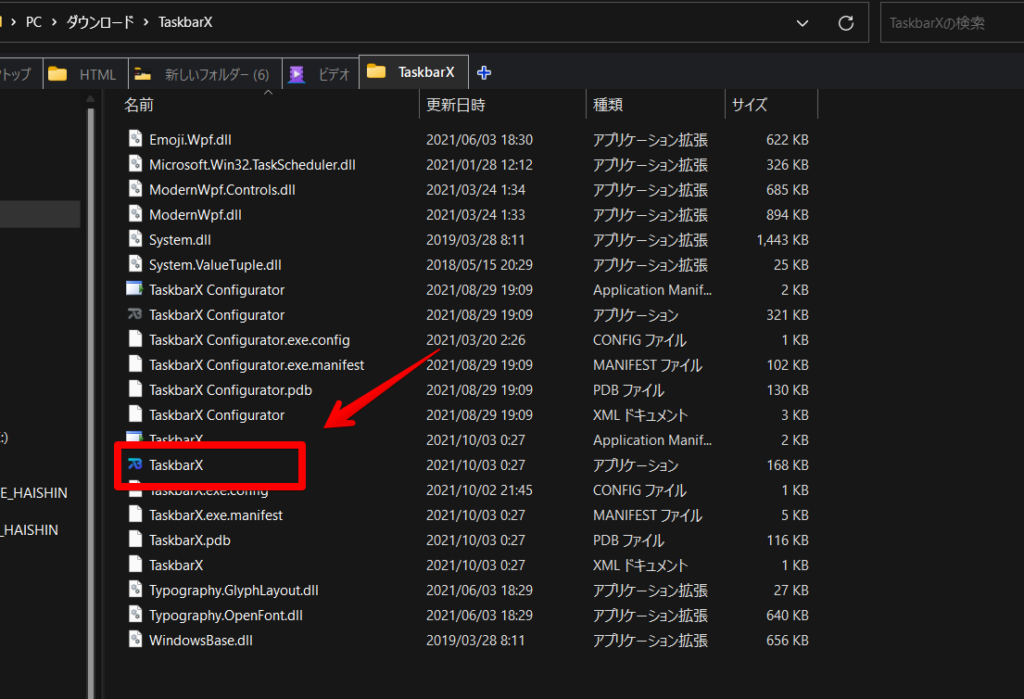Click the TaskbarX Configurator.exe.config file icon
1024x699 pixels.
coord(135,339)
